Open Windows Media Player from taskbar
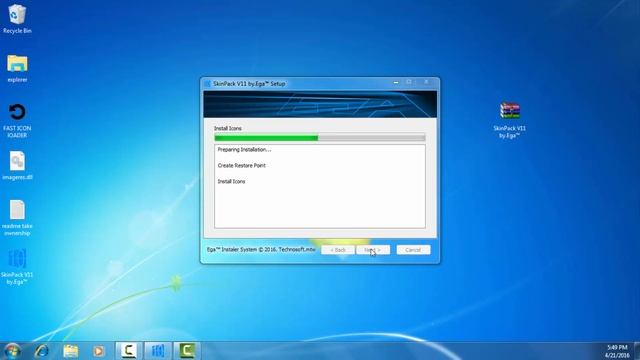 click(98, 351)
